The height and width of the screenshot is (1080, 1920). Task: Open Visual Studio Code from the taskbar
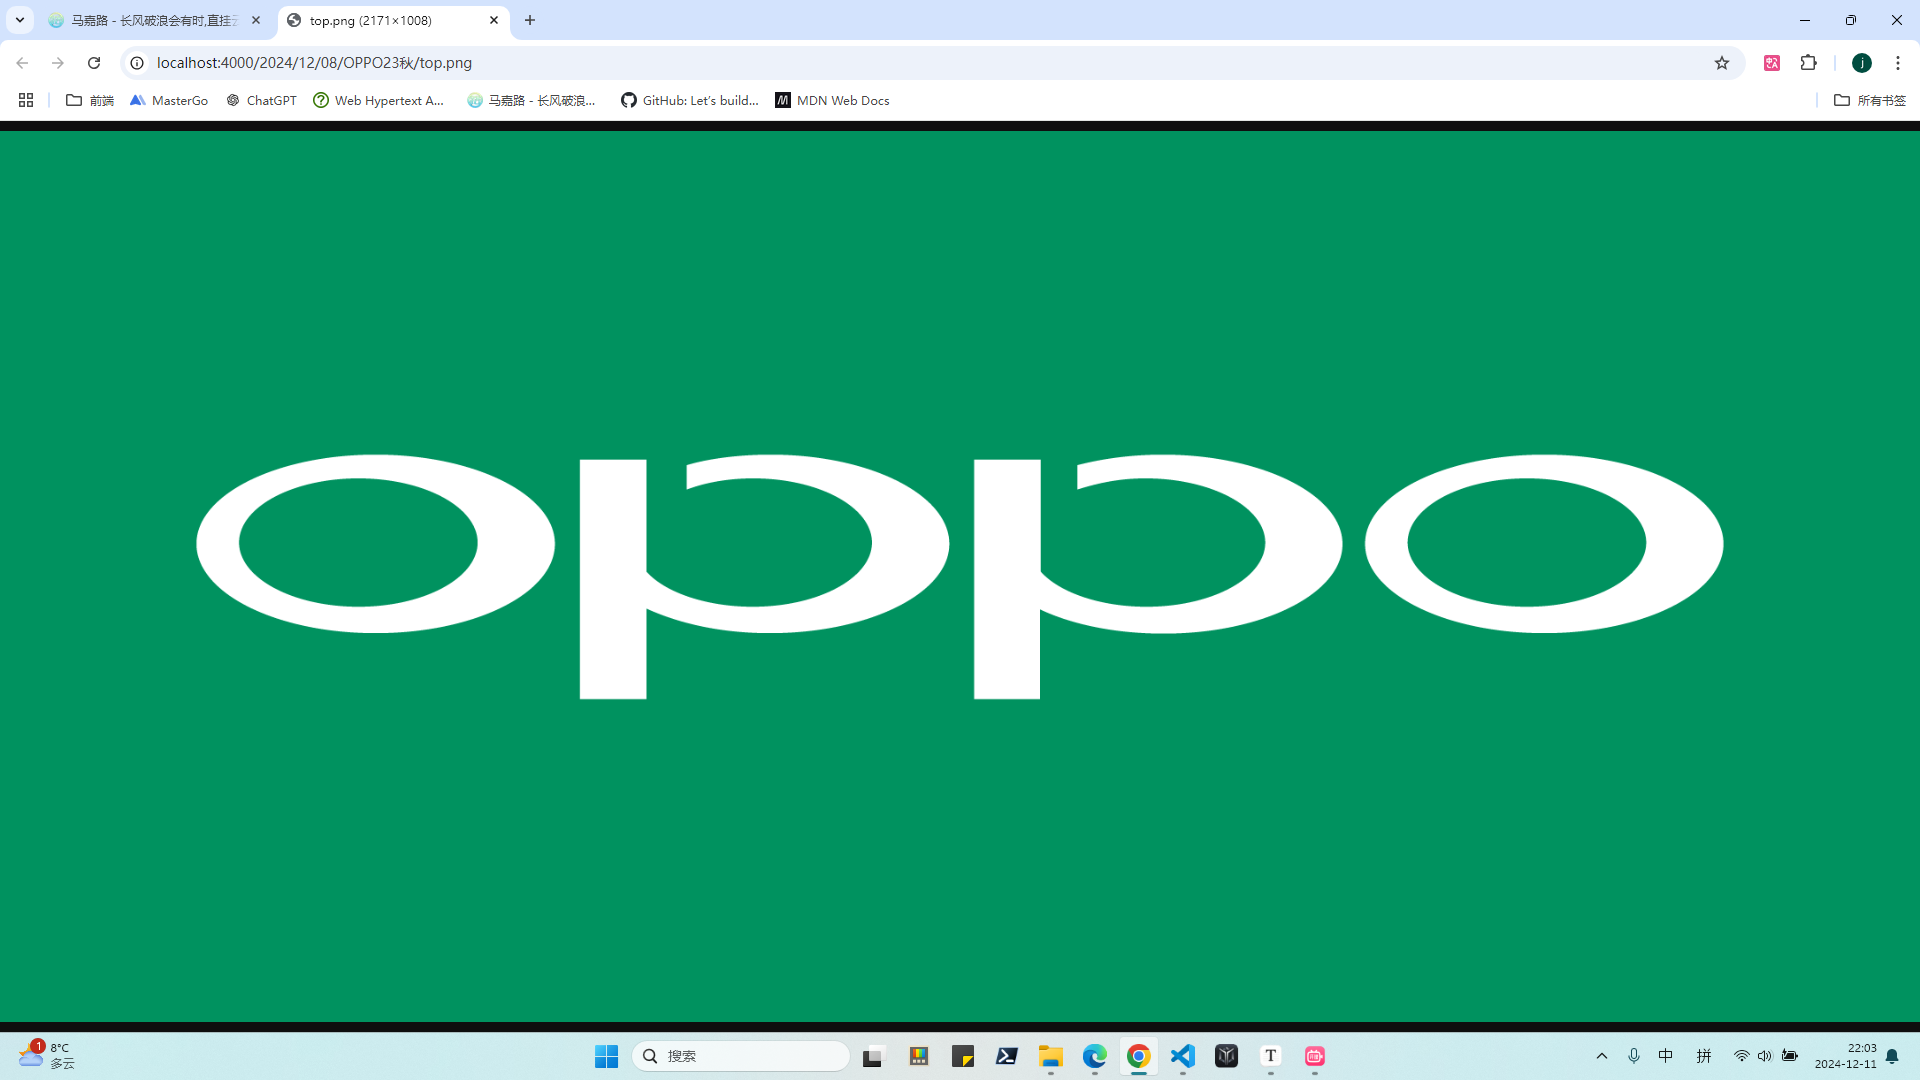tap(1183, 1056)
